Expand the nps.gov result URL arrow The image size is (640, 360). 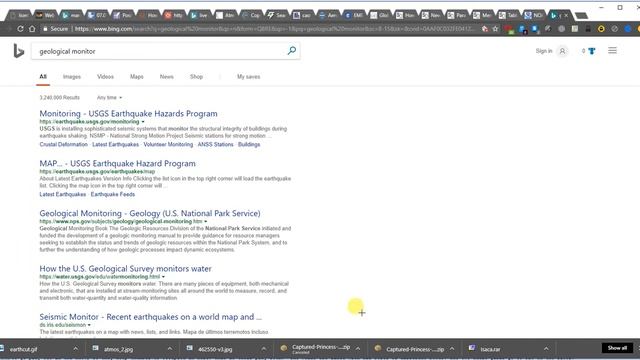(x=206, y=221)
